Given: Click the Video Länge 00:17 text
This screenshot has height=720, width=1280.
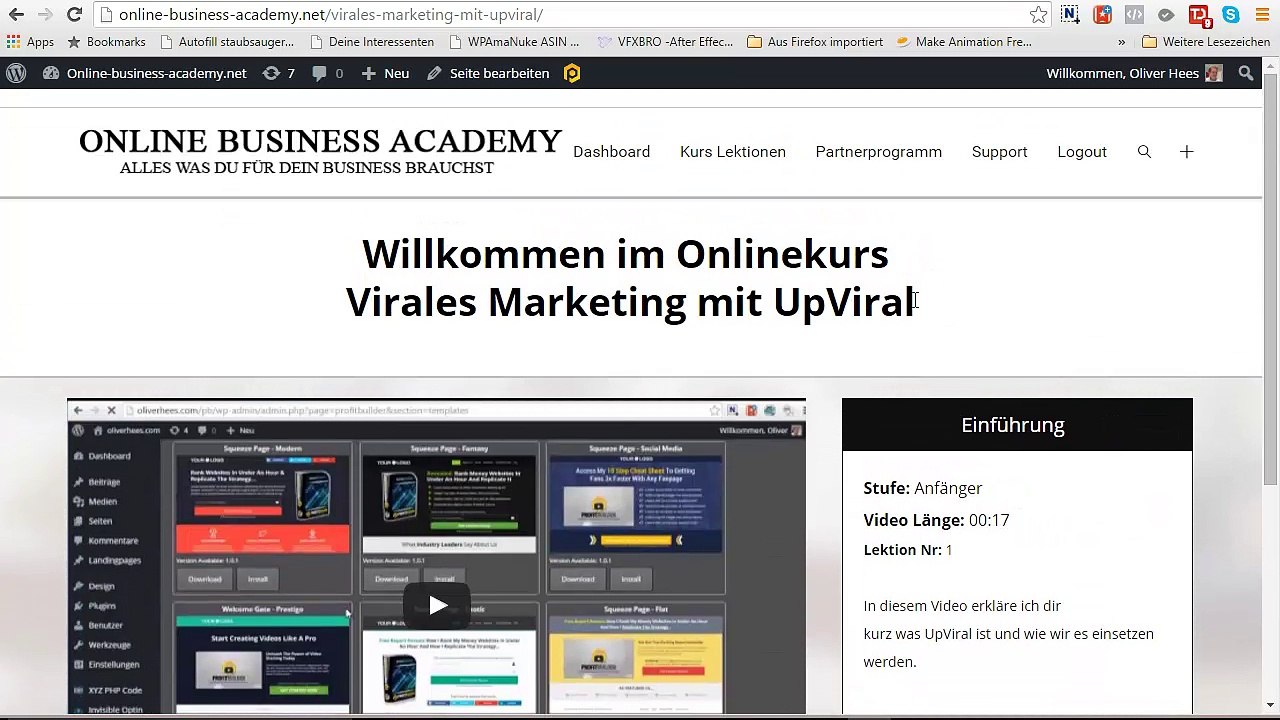Looking at the screenshot, I should tap(936, 520).
